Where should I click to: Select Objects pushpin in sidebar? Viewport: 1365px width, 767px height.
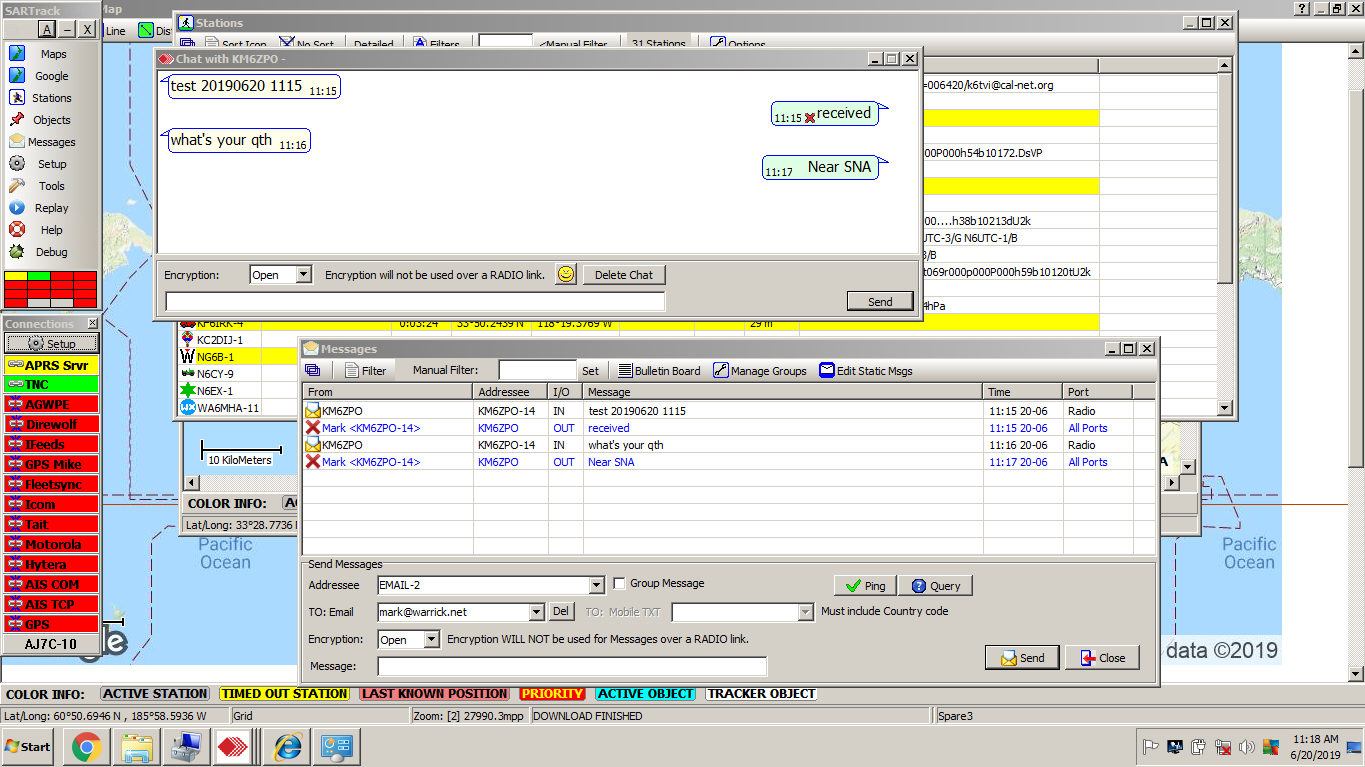coord(50,120)
